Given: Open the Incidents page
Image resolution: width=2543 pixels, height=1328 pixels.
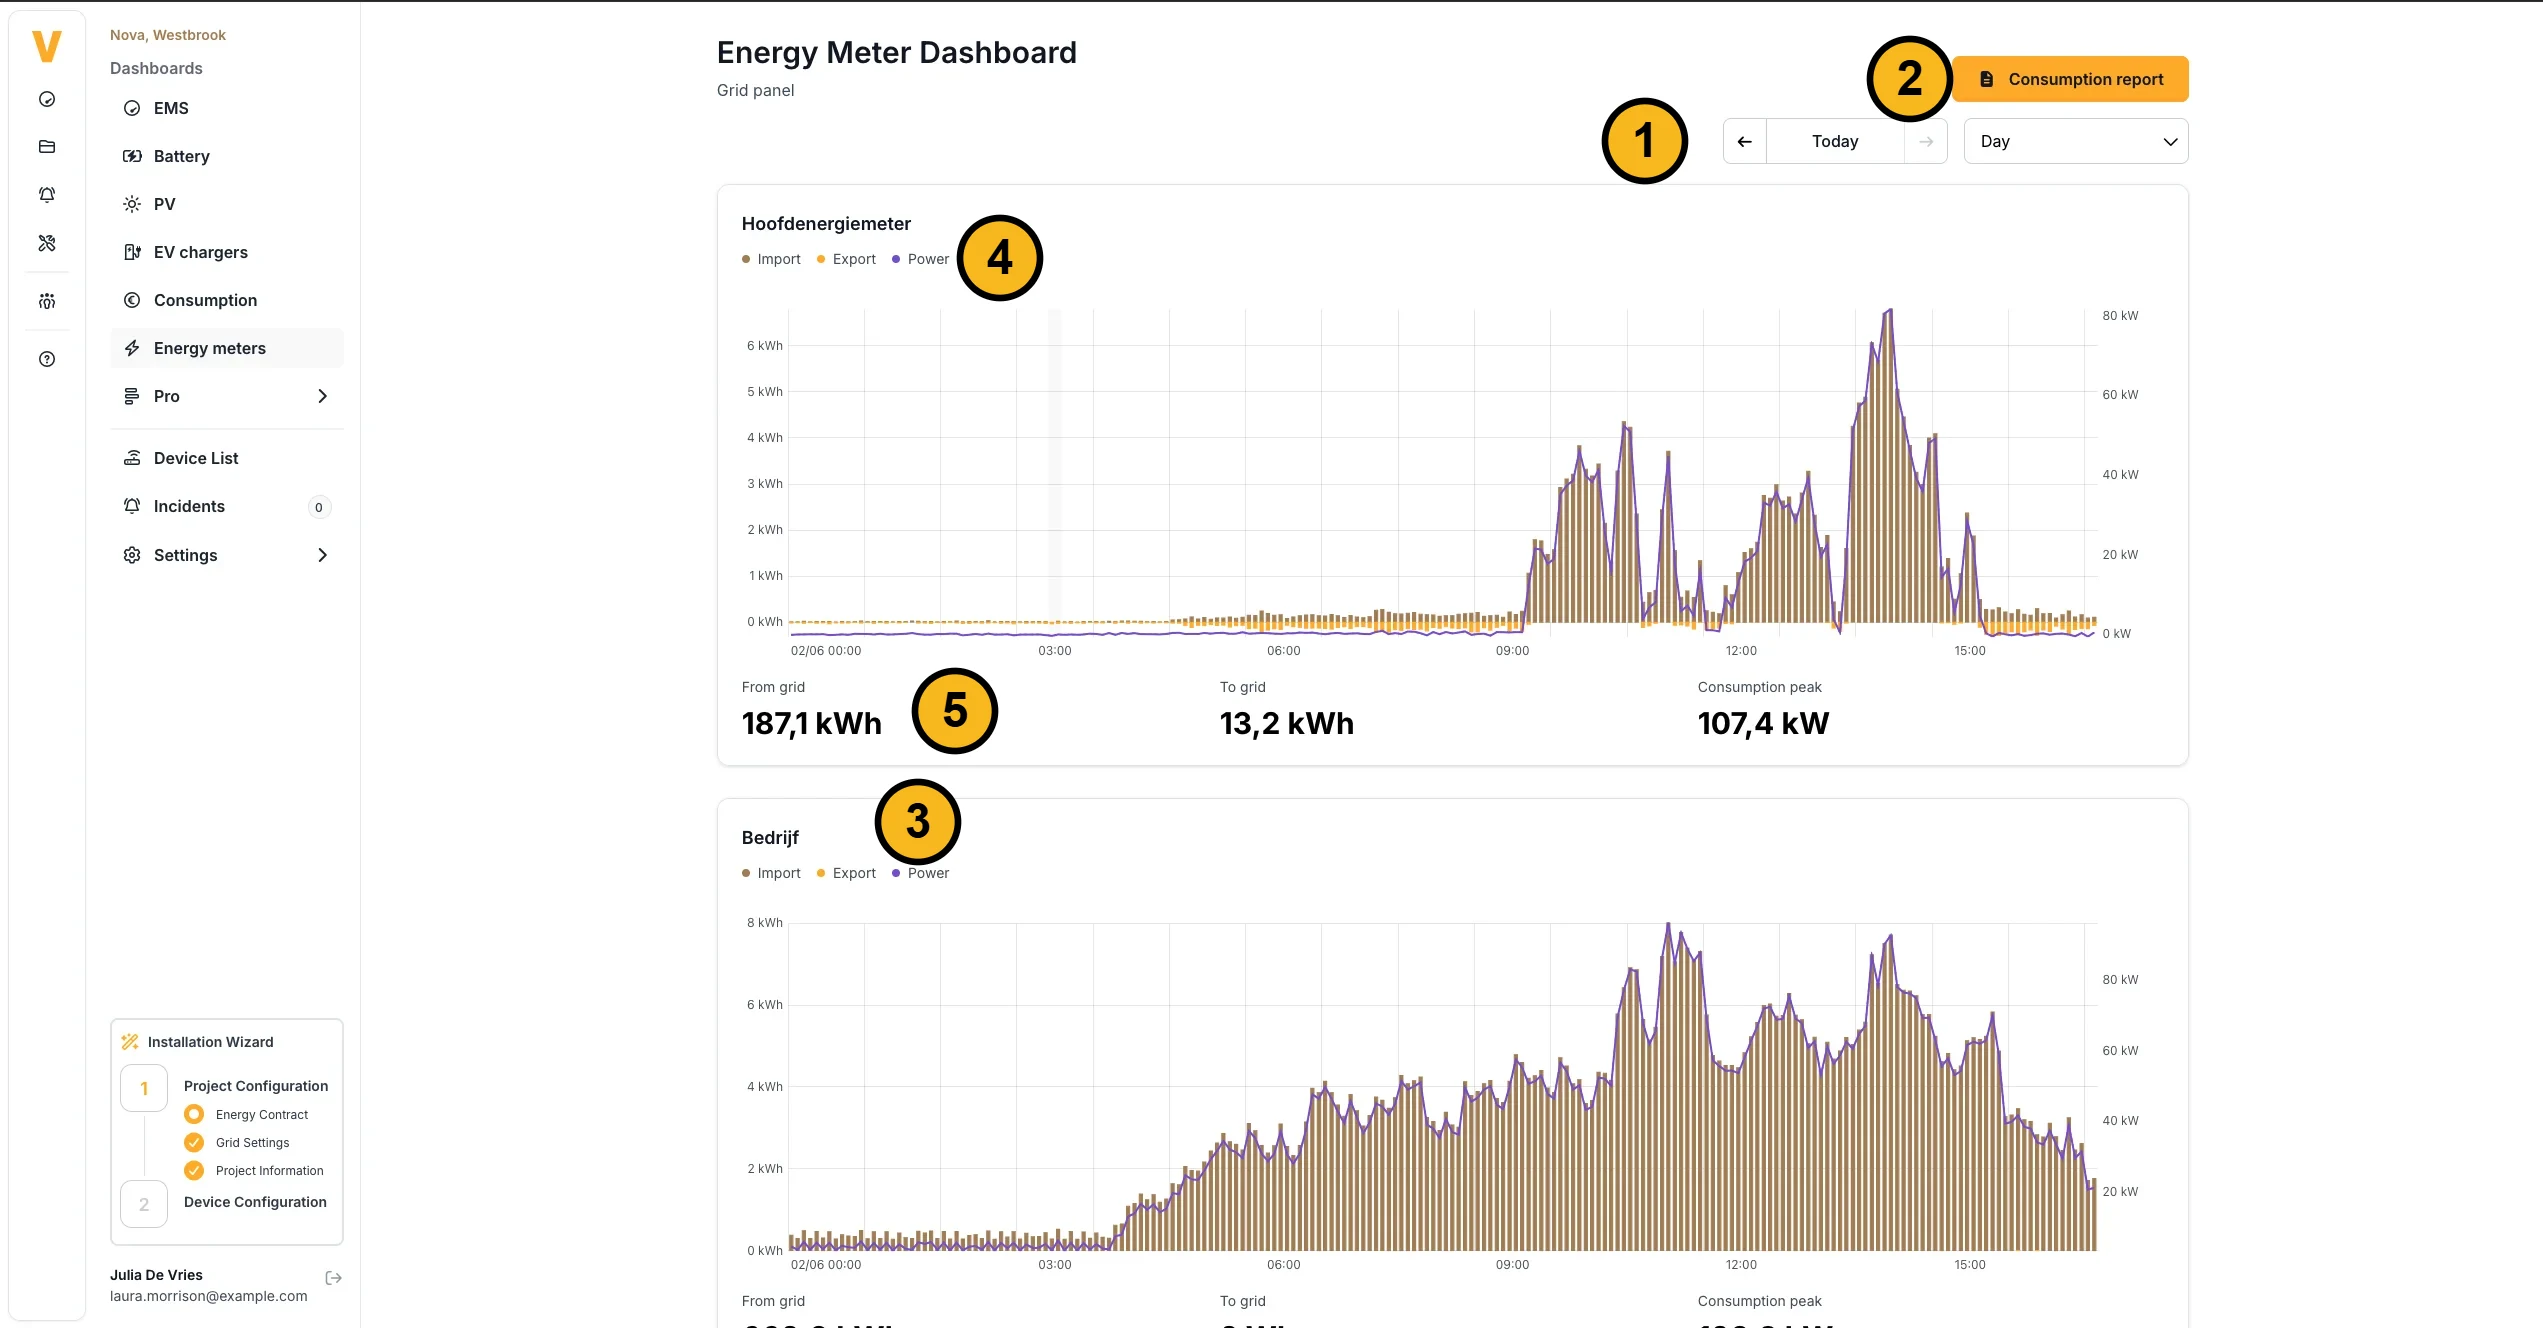Looking at the screenshot, I should pyautogui.click(x=227, y=506).
